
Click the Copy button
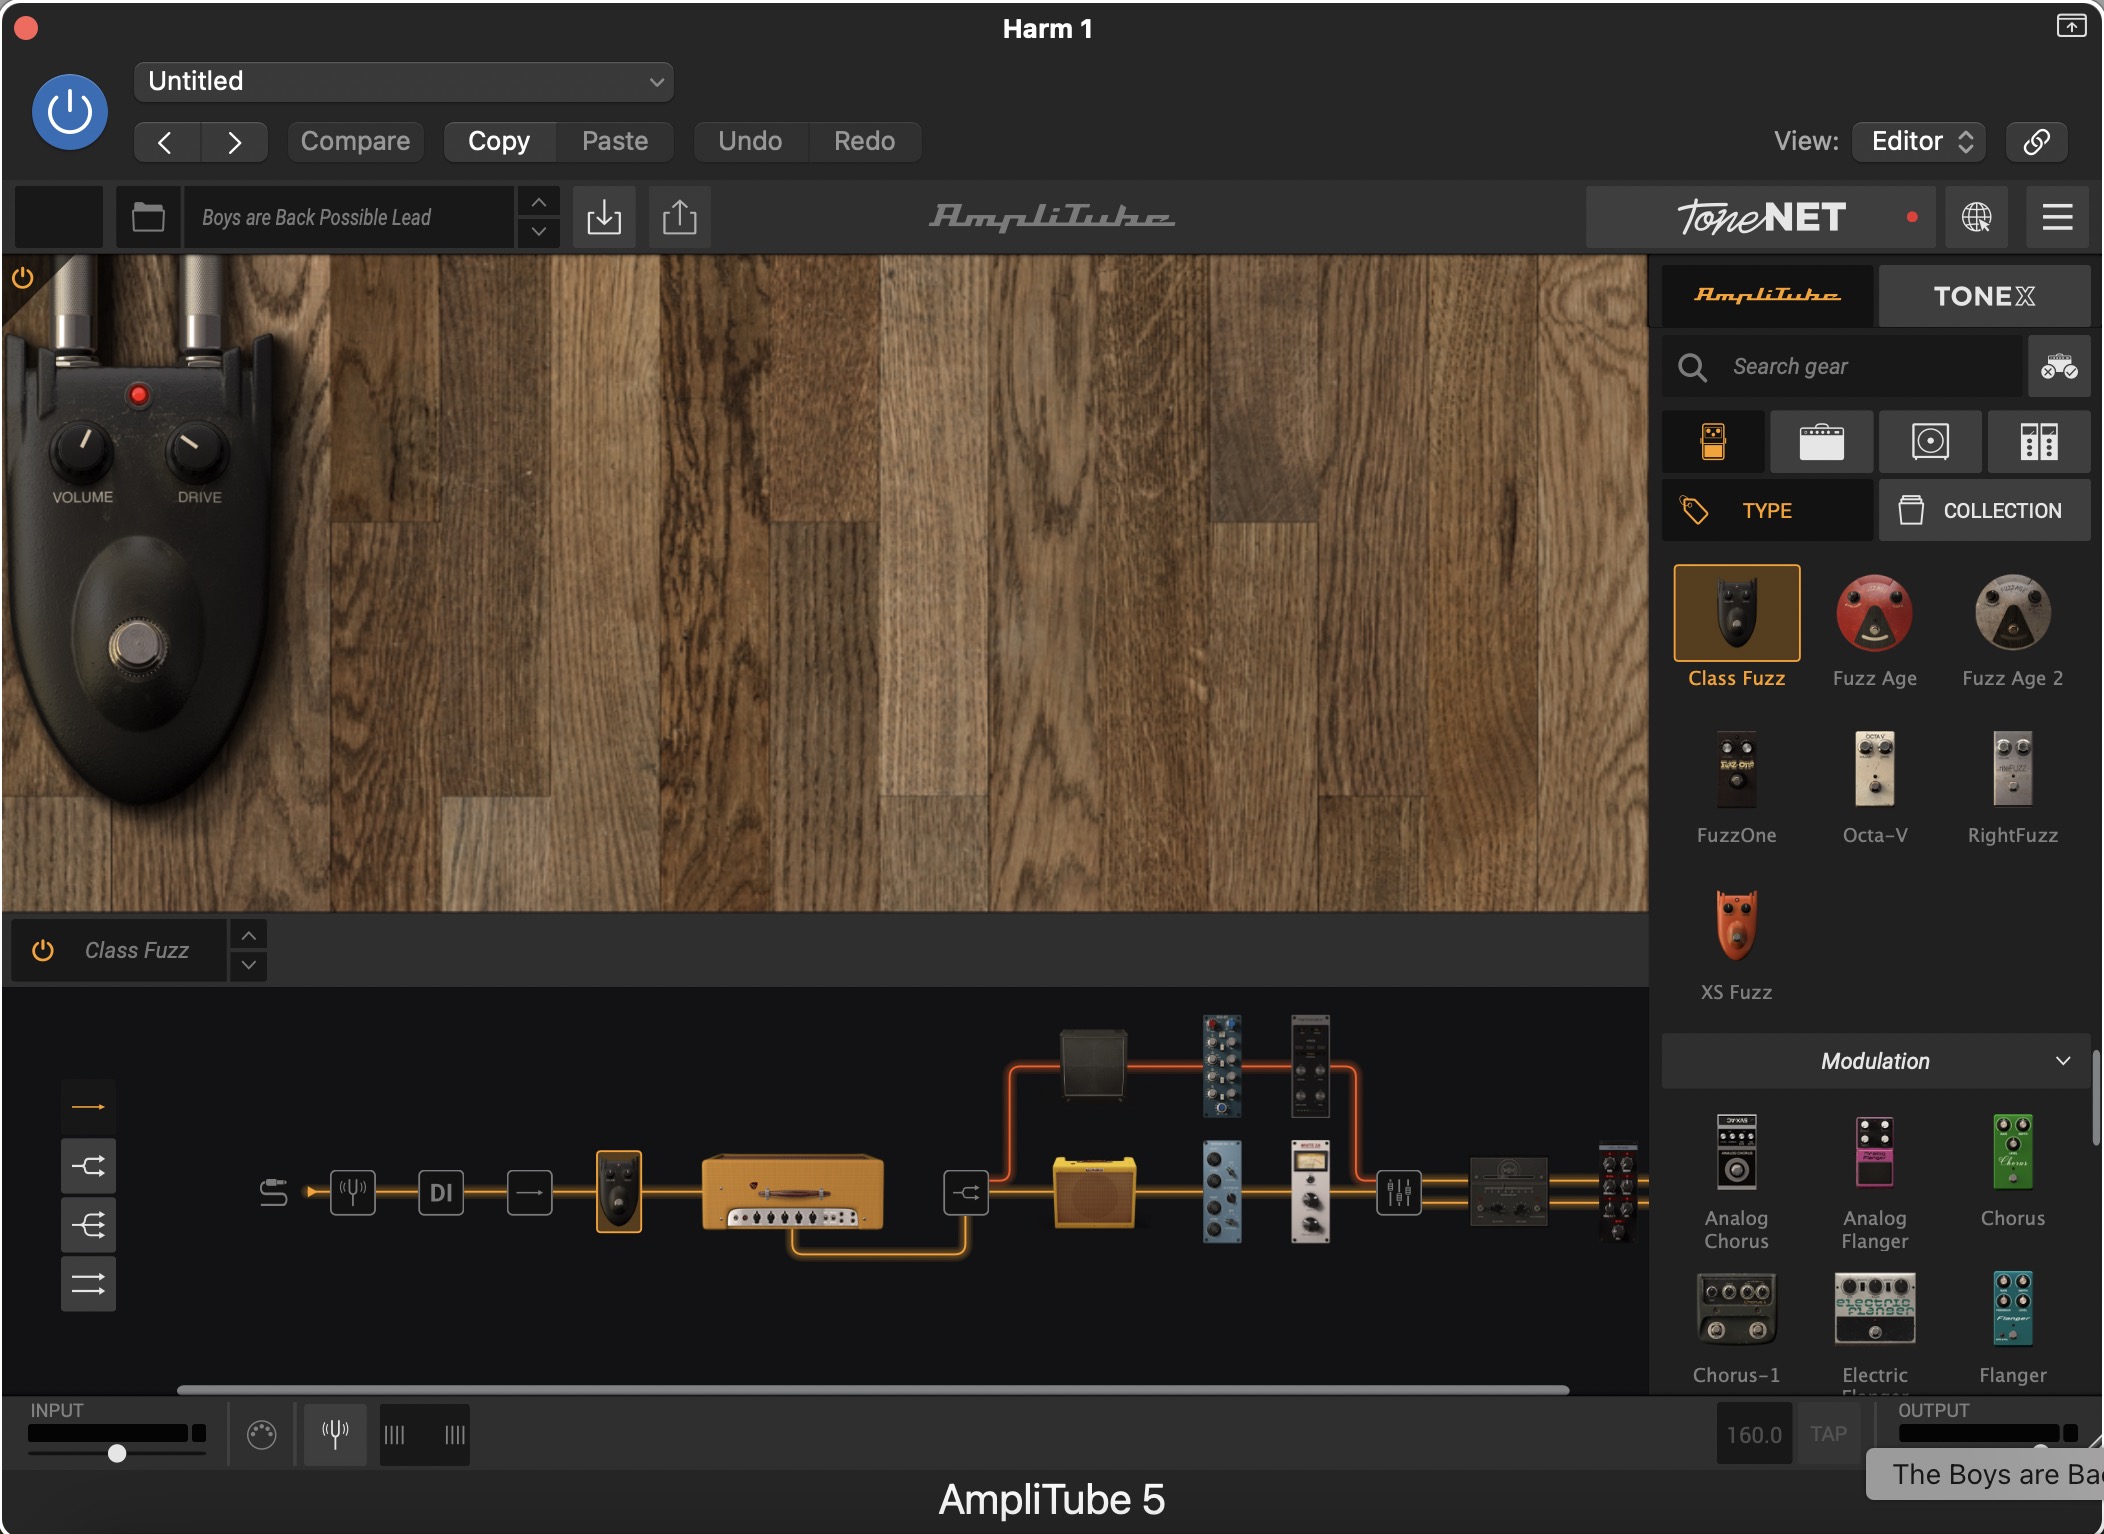click(499, 142)
